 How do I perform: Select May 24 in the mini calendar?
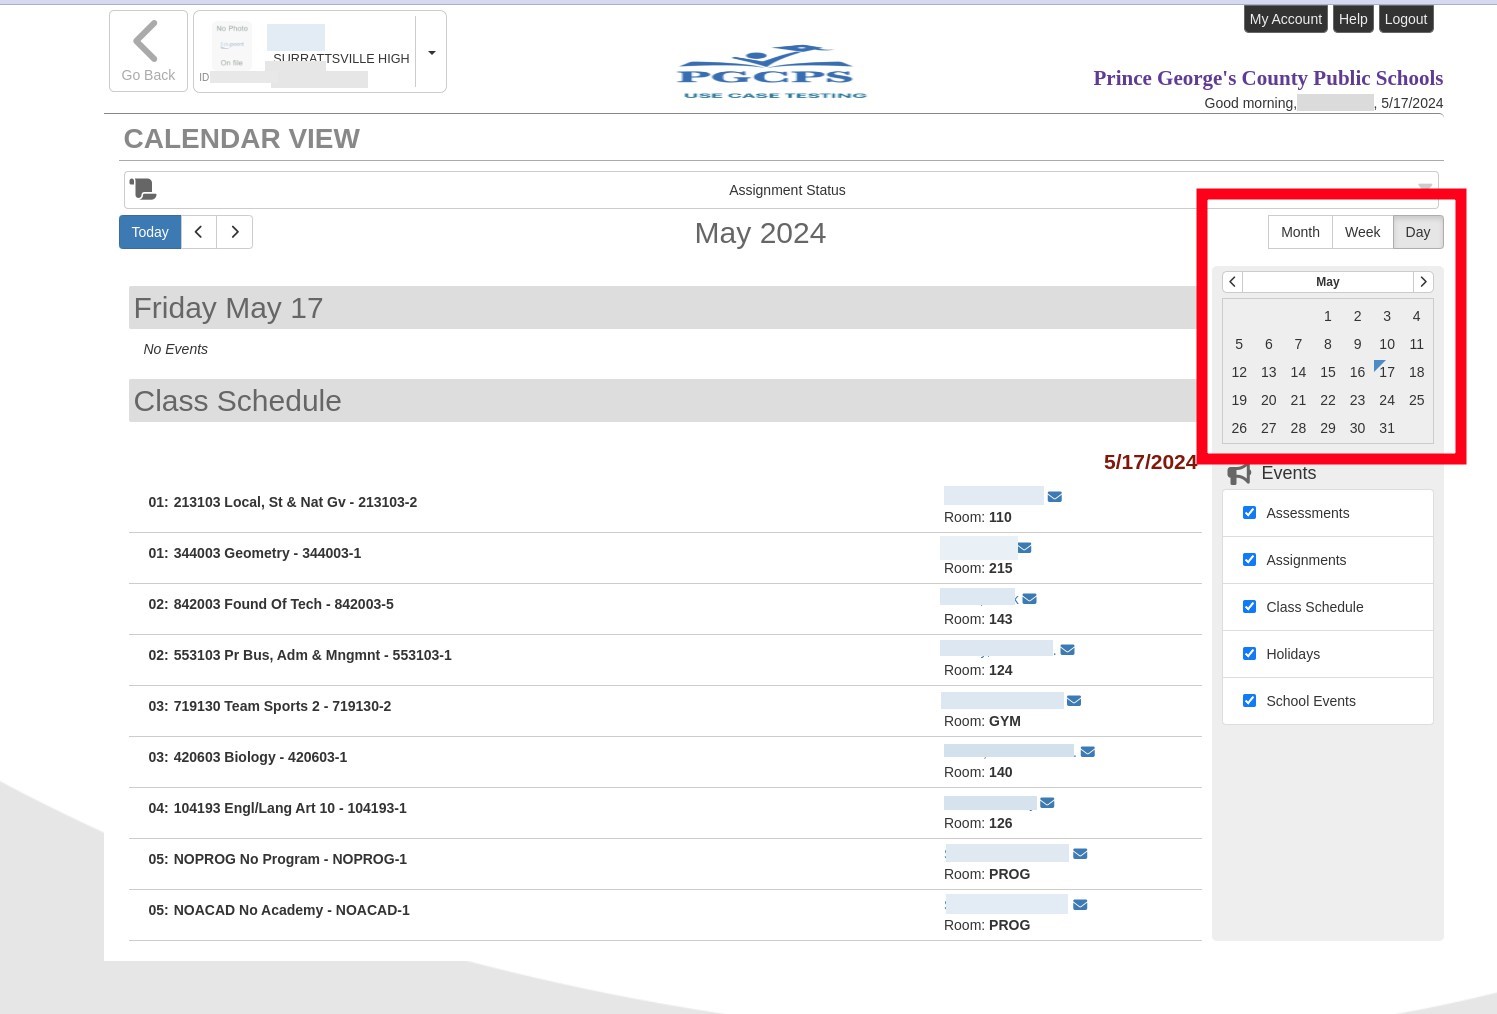click(x=1386, y=400)
